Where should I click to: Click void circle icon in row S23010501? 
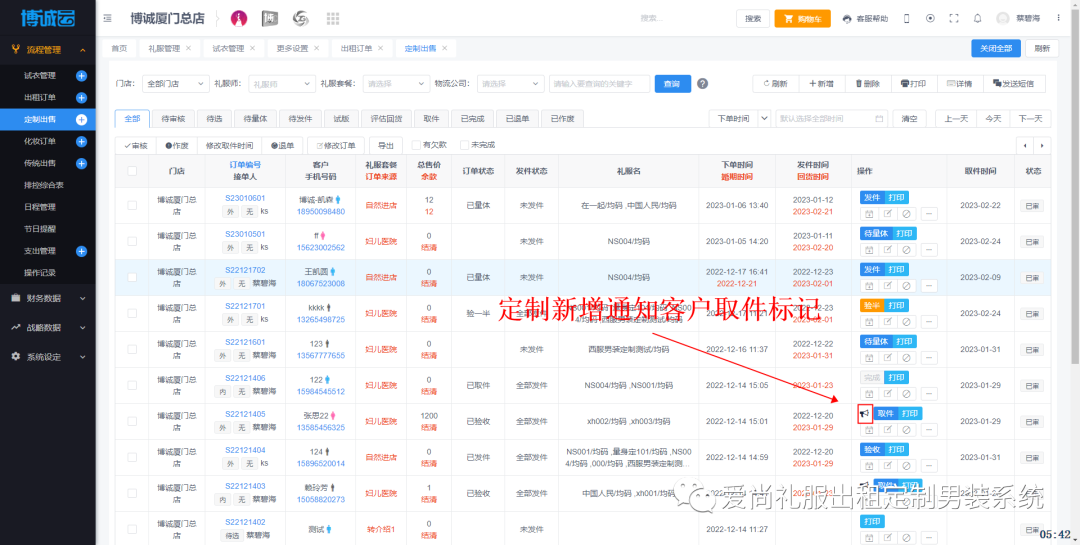tap(906, 249)
